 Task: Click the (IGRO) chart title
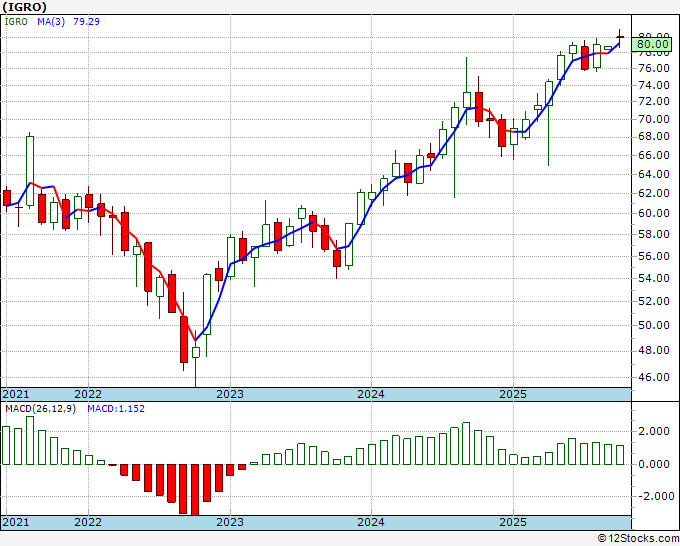[x=24, y=7]
